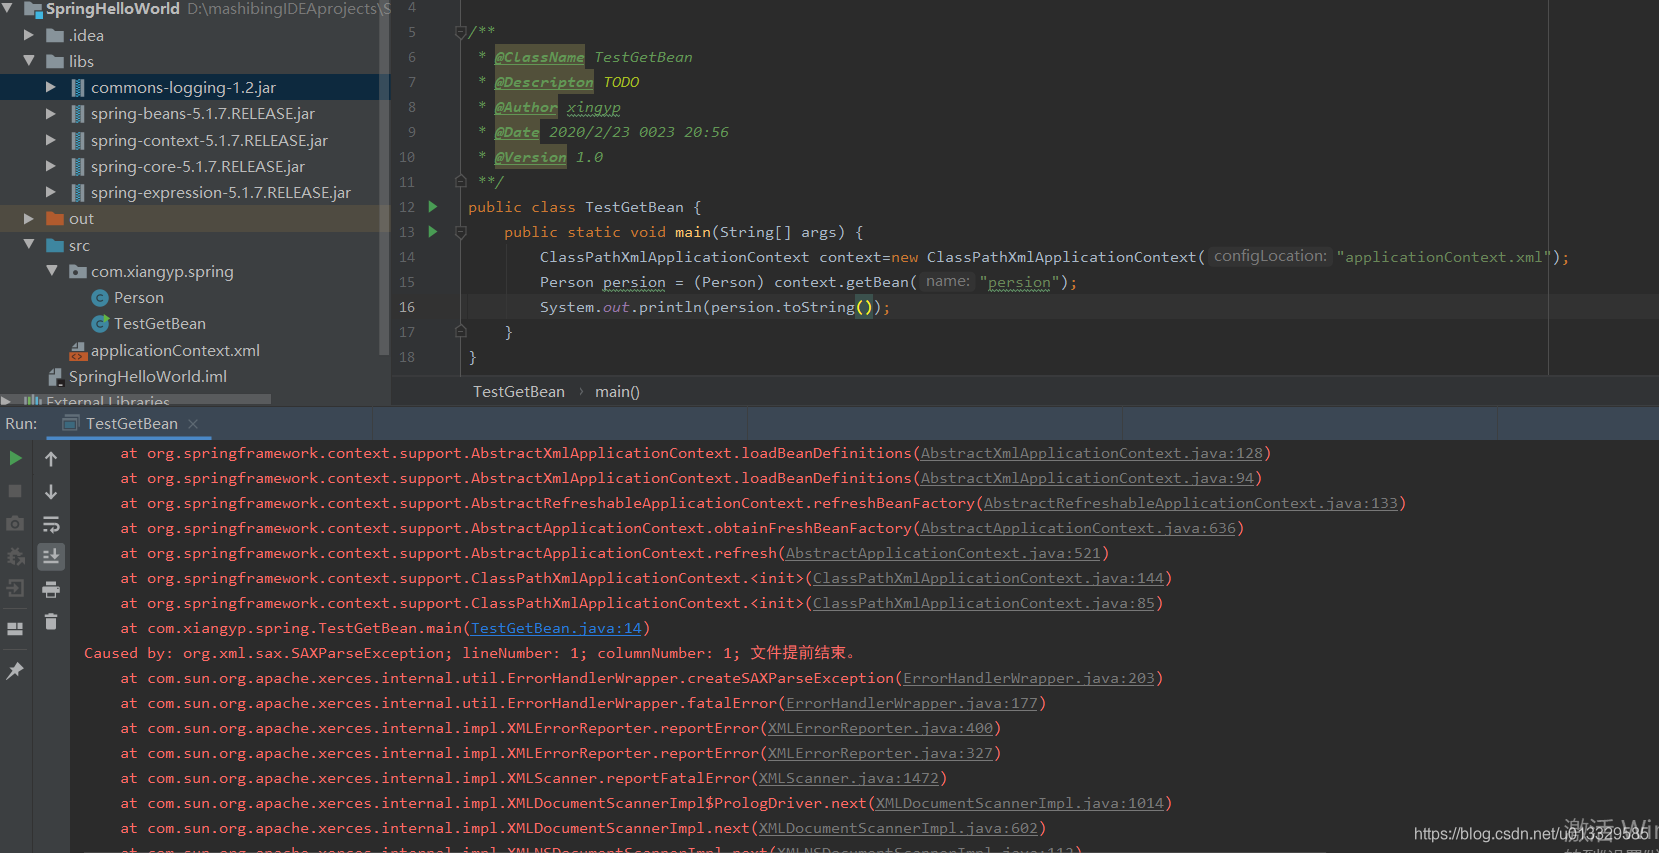The height and width of the screenshot is (853, 1659).
Task: Fold the main method at line 13
Action: tap(461, 232)
